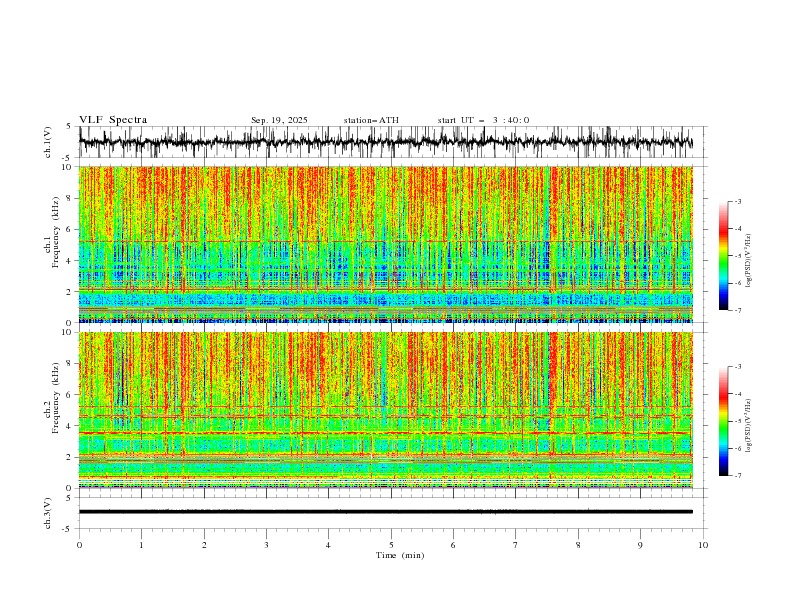Click the time axis tick label '5'

click(391, 545)
